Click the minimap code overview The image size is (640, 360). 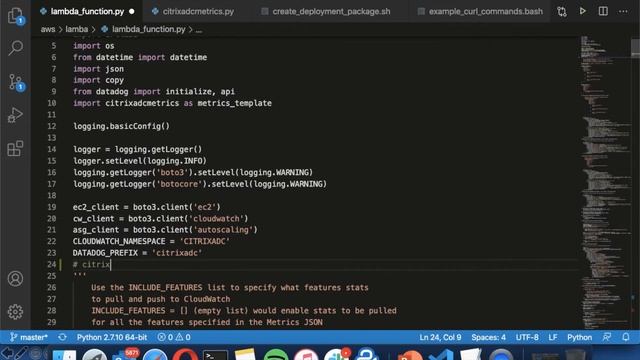tap(605, 182)
